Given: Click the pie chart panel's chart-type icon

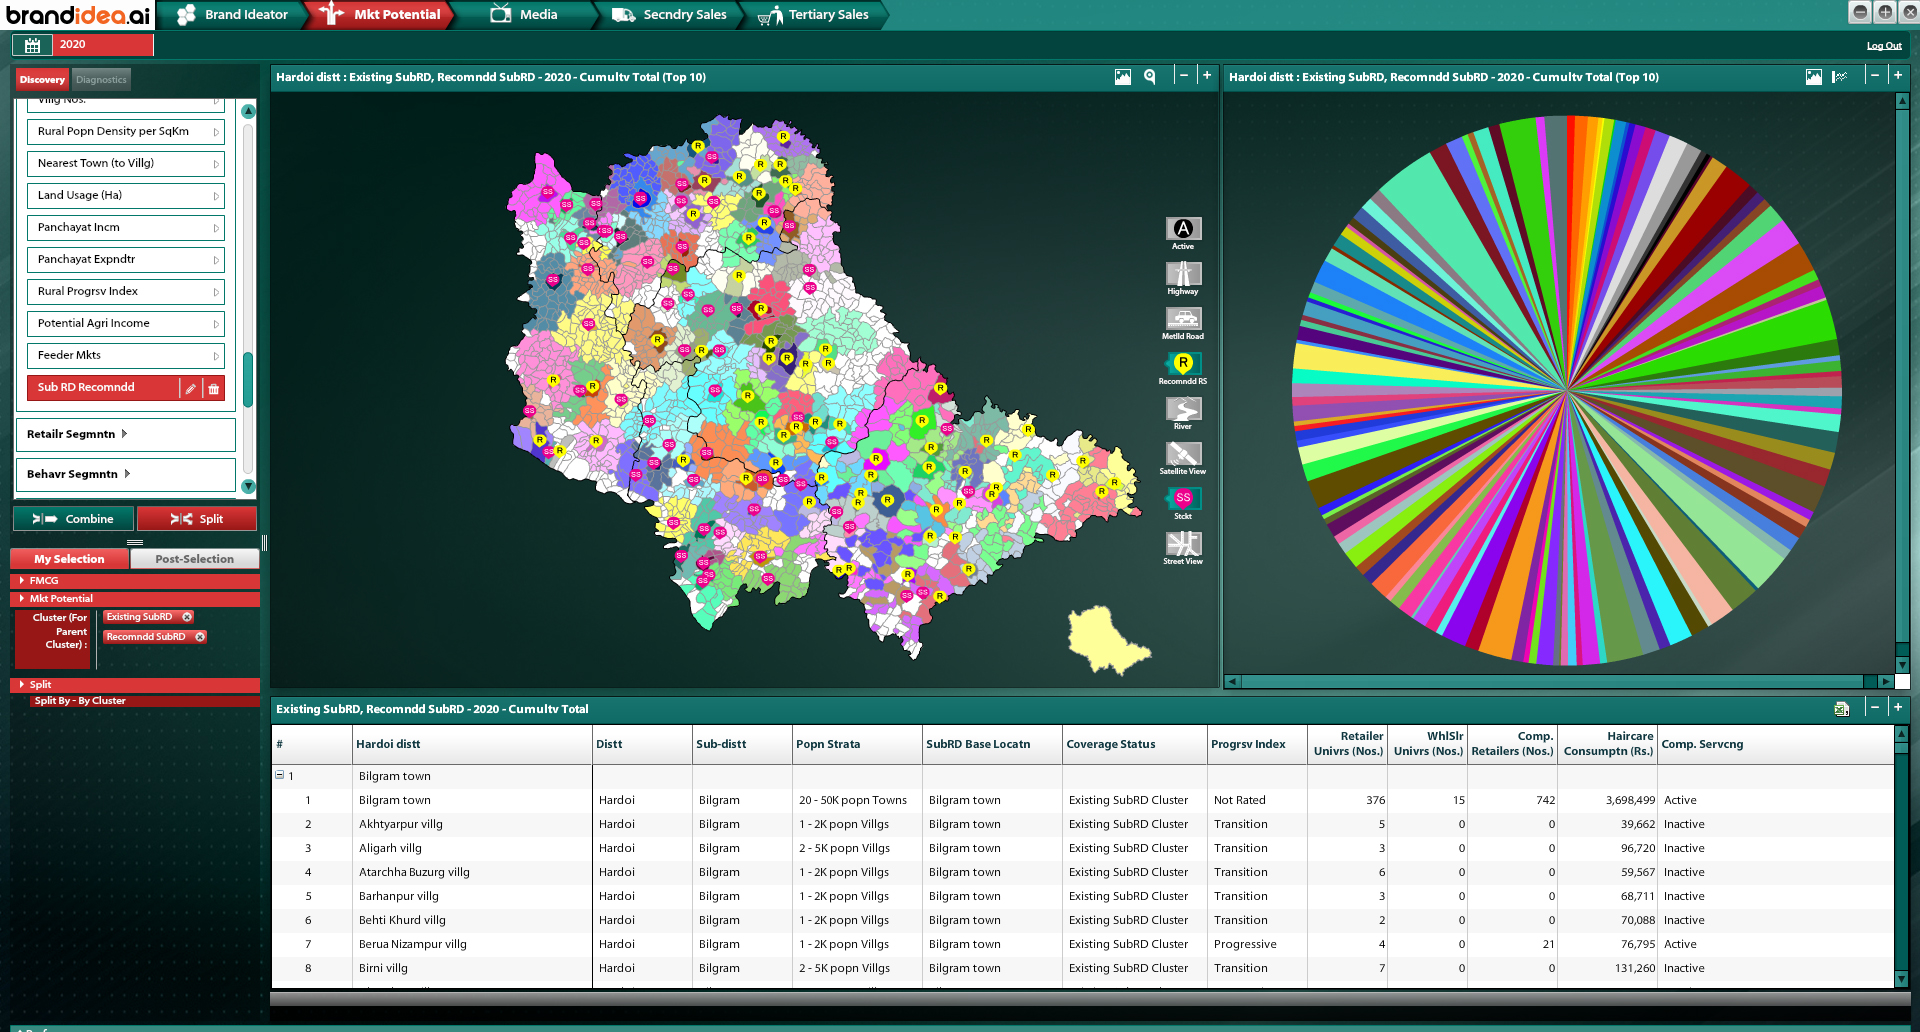Looking at the screenshot, I should click(x=1839, y=77).
